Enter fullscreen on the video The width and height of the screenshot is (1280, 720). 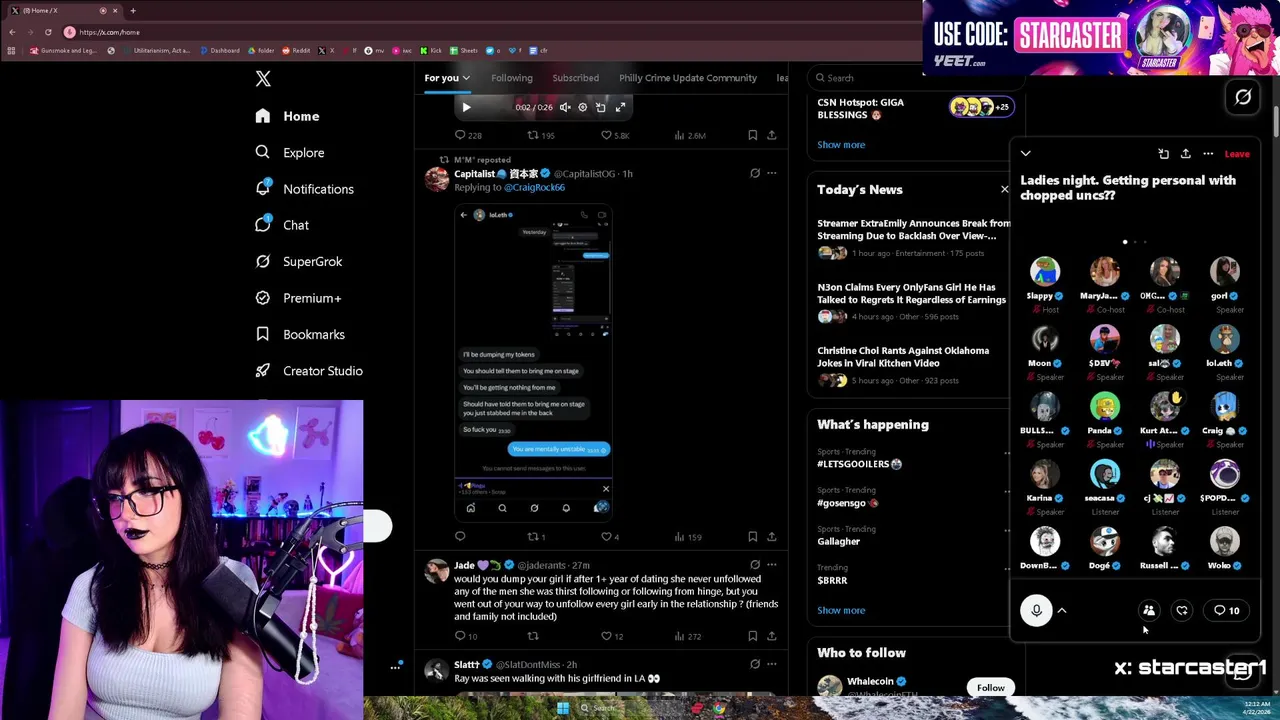(x=620, y=107)
